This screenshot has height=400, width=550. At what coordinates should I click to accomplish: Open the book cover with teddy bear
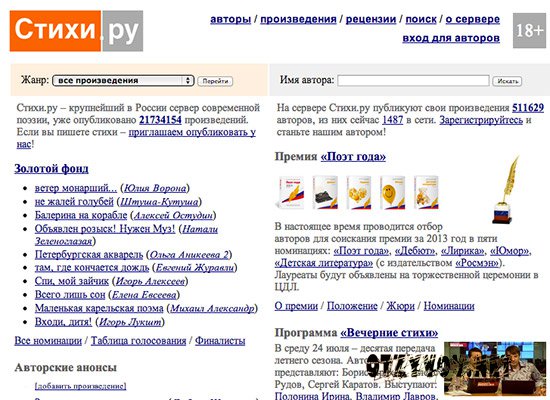click(x=426, y=193)
